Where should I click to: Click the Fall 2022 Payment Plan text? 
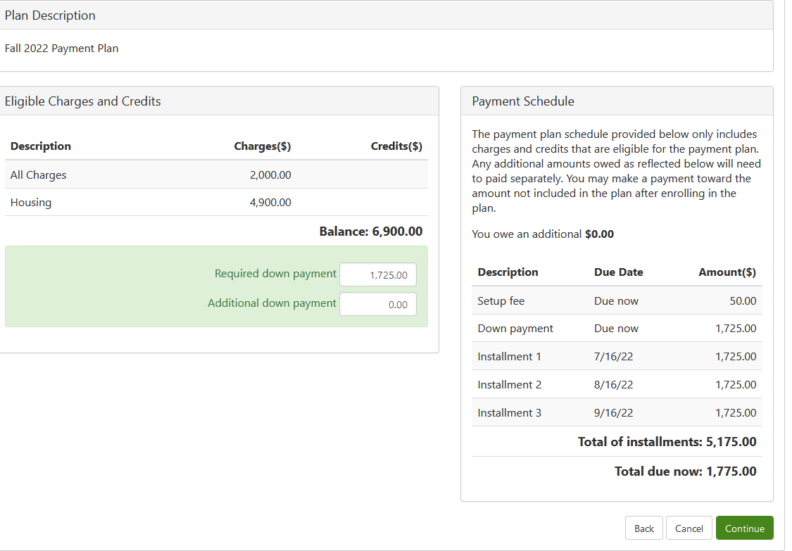click(62, 48)
